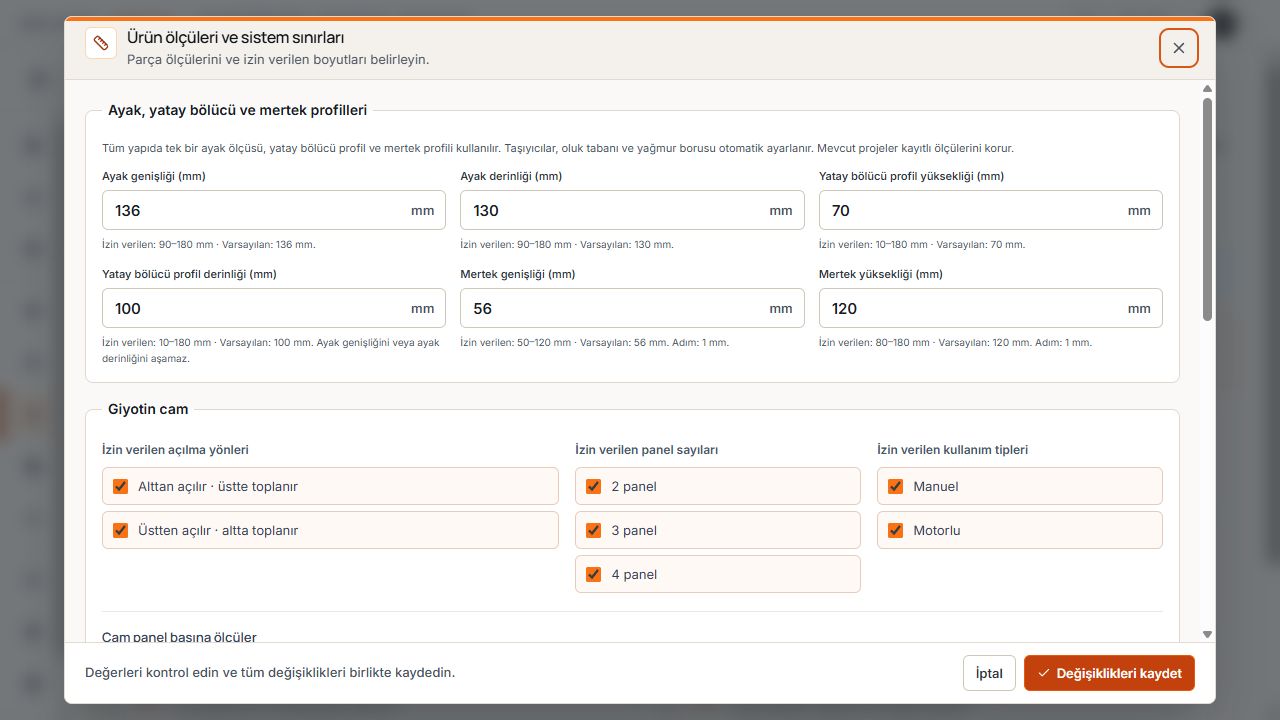Click 'Ayak, yatay bölücü ve mertek profilleri' heading
Image resolution: width=1280 pixels, height=720 pixels.
tap(238, 110)
